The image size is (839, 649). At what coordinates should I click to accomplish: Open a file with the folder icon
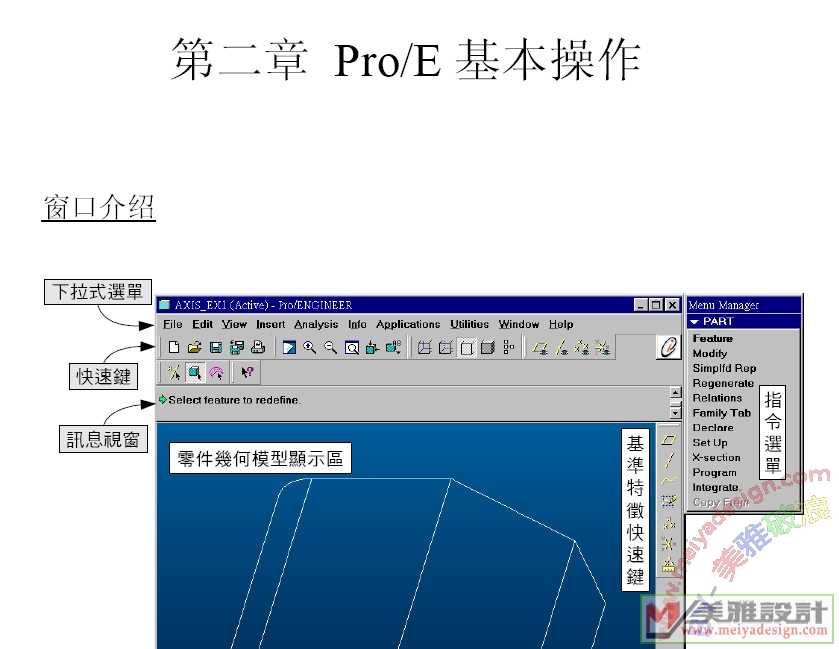tap(194, 347)
